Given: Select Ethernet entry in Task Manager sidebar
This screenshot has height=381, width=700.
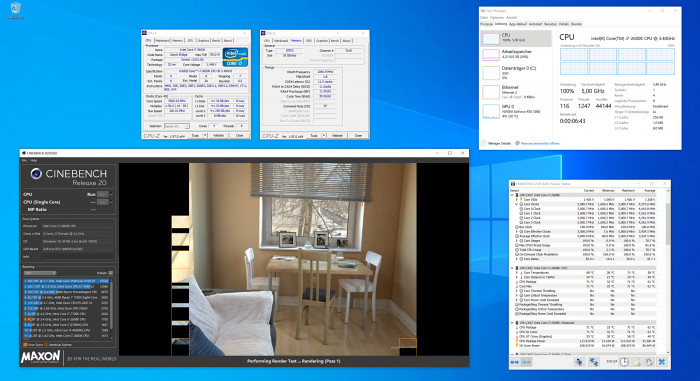Looking at the screenshot, I should point(517,92).
